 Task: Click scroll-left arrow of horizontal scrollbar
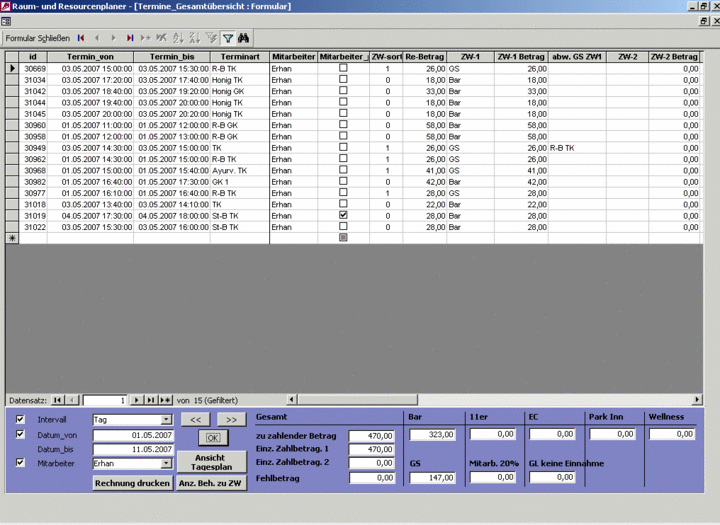point(292,400)
